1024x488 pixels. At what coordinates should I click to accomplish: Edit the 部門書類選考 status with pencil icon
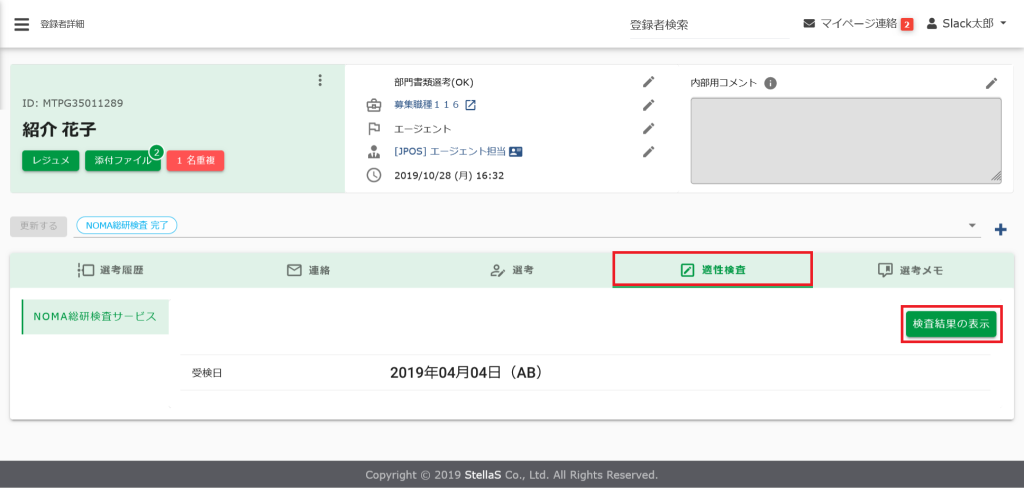648,82
